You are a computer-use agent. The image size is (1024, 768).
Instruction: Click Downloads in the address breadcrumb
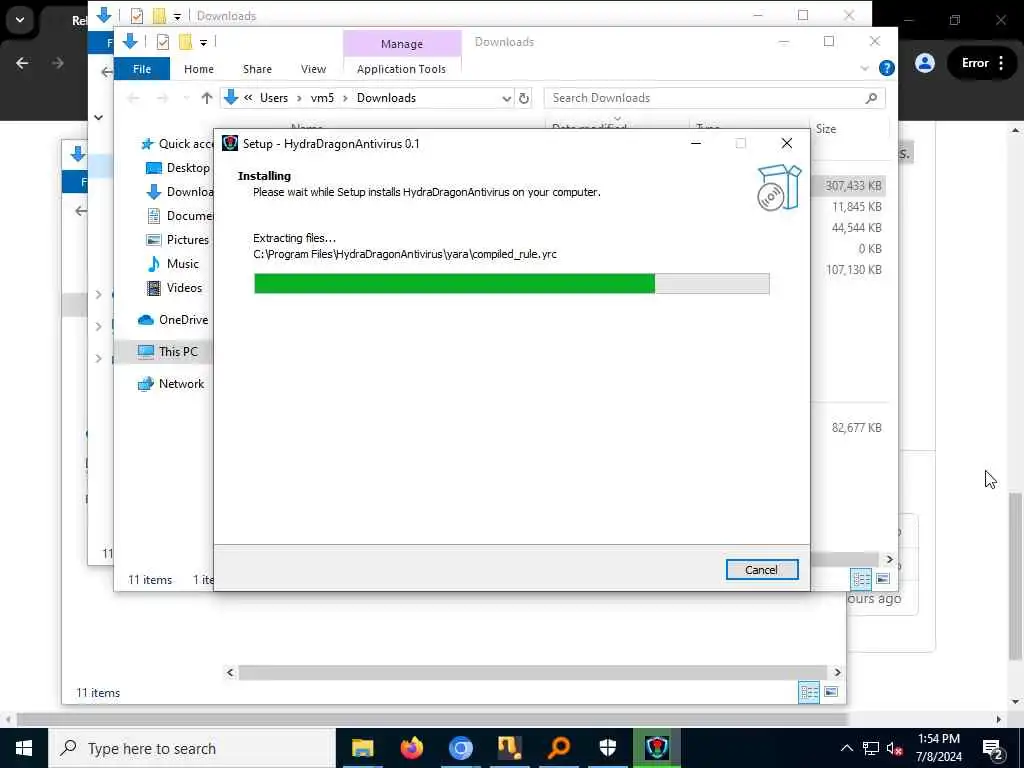coord(386,98)
